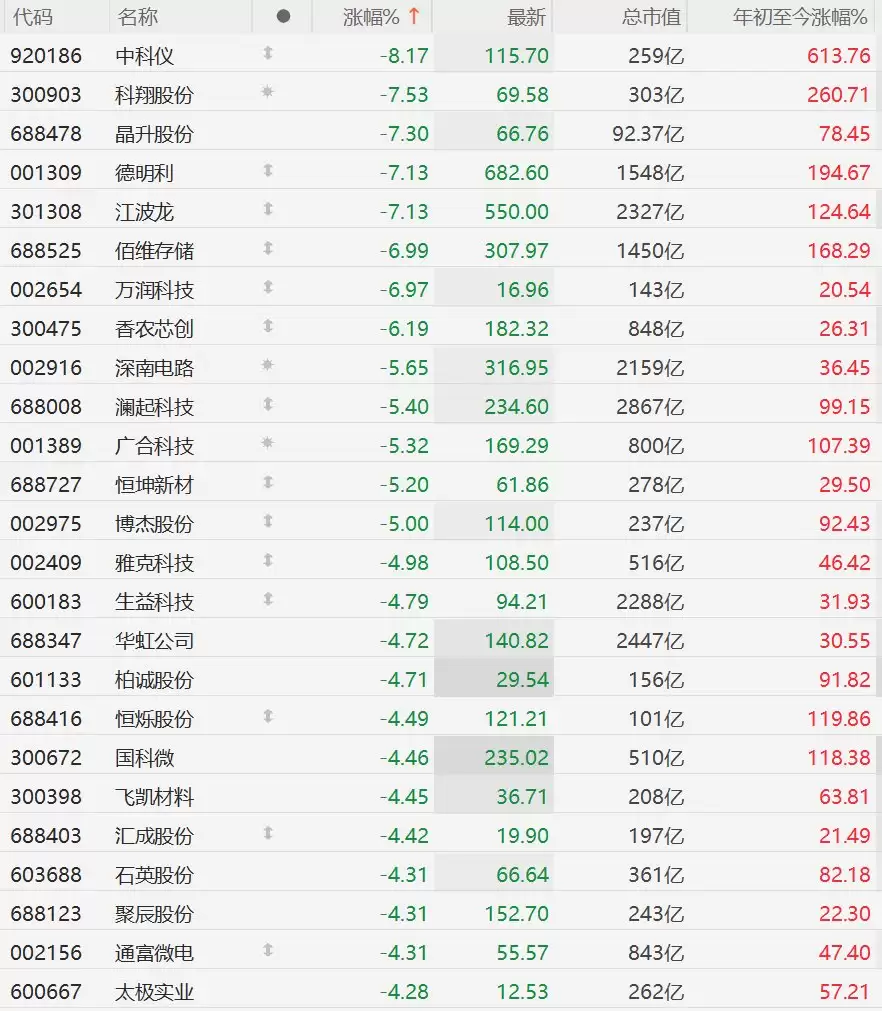
Task: Select stock name 江波龙
Action: point(144,213)
